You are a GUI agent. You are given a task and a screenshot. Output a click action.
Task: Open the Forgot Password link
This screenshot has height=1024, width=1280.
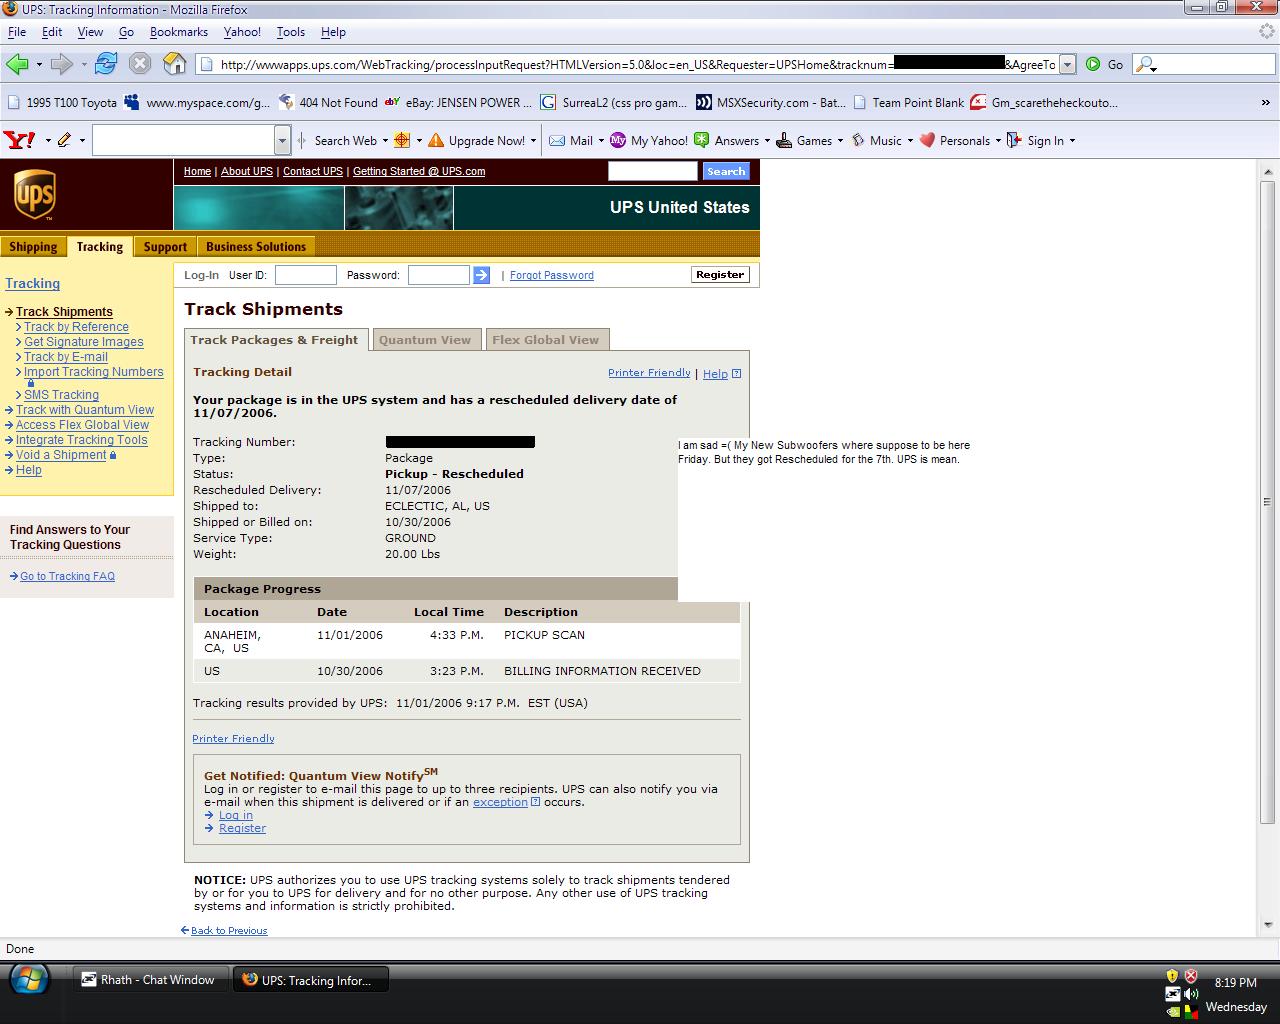(x=552, y=275)
